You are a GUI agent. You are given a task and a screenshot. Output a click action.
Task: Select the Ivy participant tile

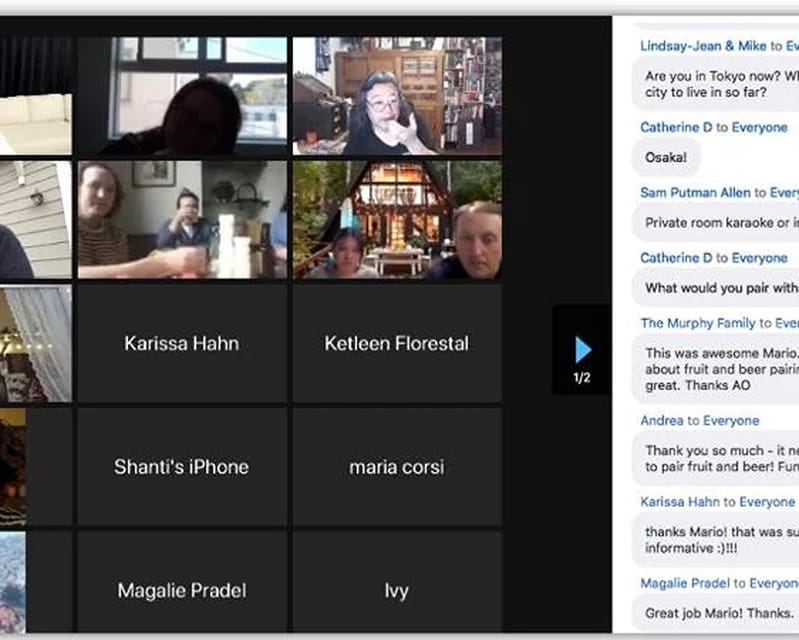[397, 590]
